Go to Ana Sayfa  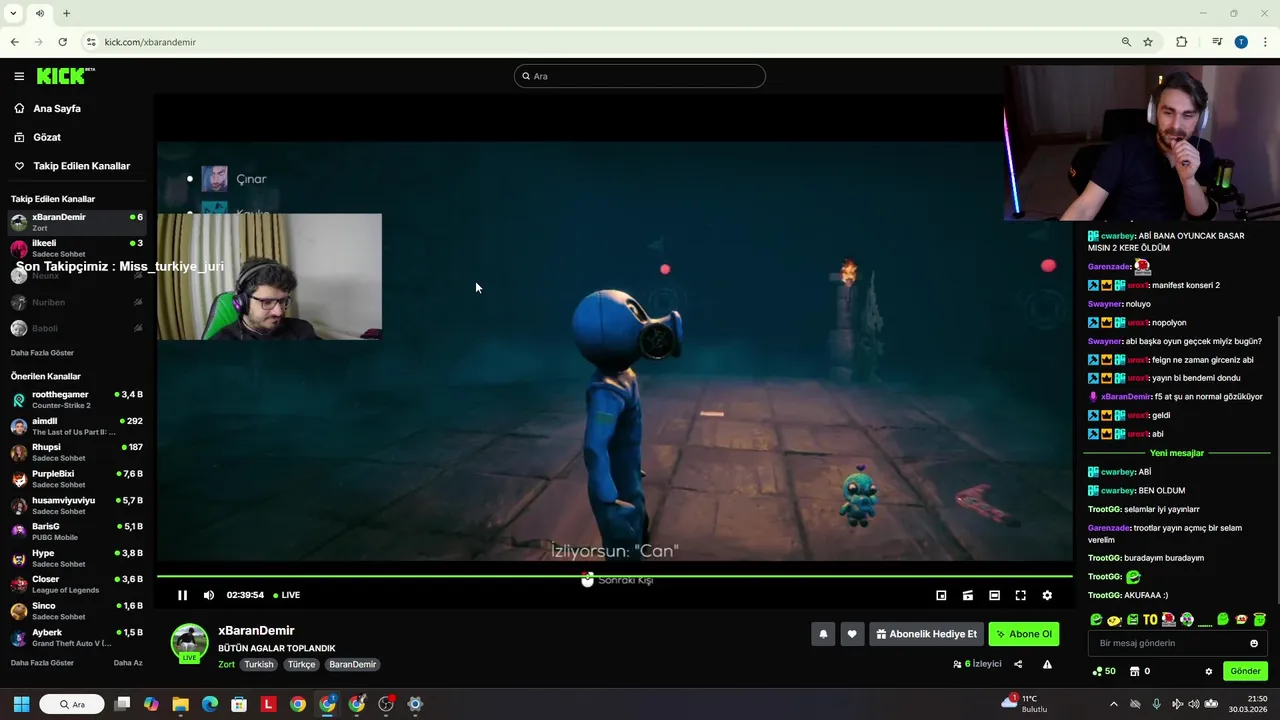tap(57, 108)
